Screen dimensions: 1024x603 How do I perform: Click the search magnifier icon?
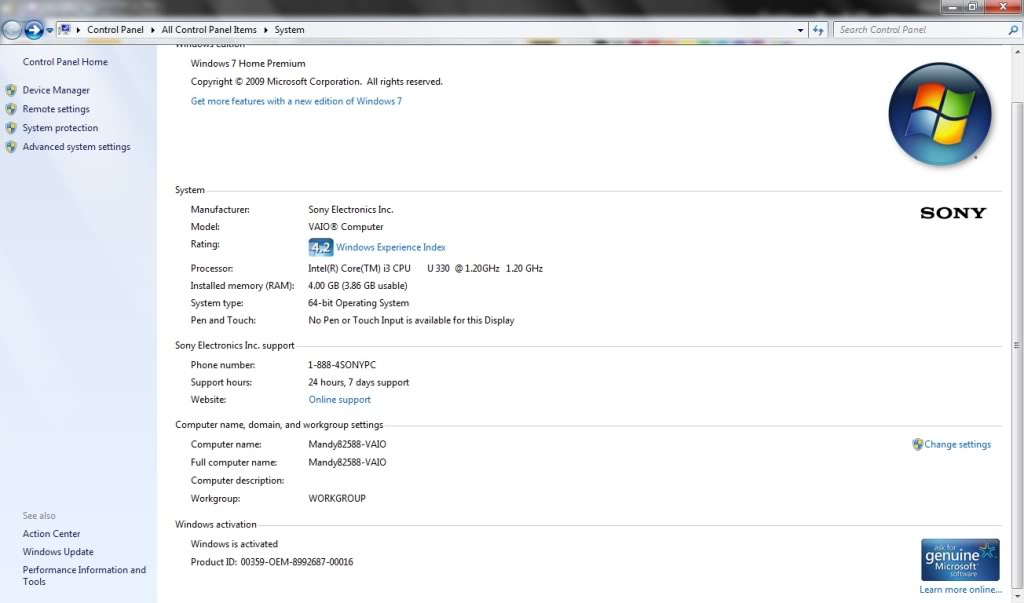point(1013,30)
